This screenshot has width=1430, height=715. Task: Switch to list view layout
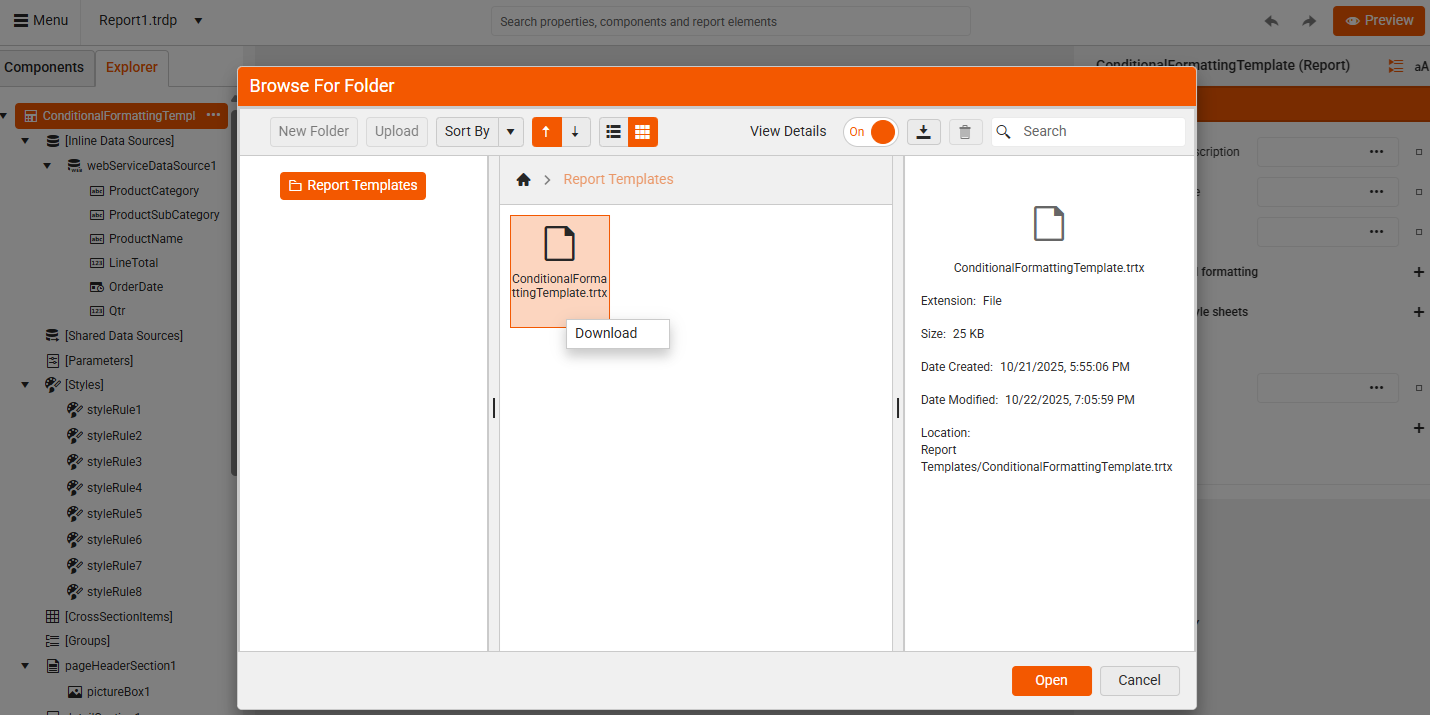tap(614, 132)
